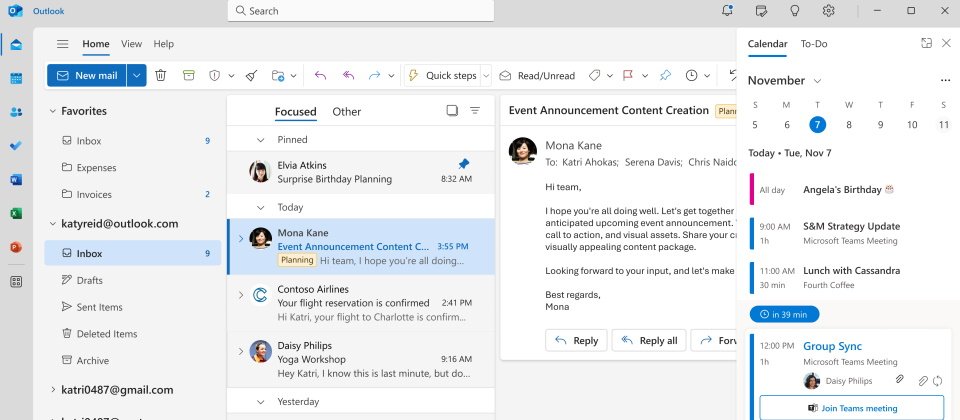Click the Join Teams meeting button
Viewport: 960px width, 420px height.
851,408
